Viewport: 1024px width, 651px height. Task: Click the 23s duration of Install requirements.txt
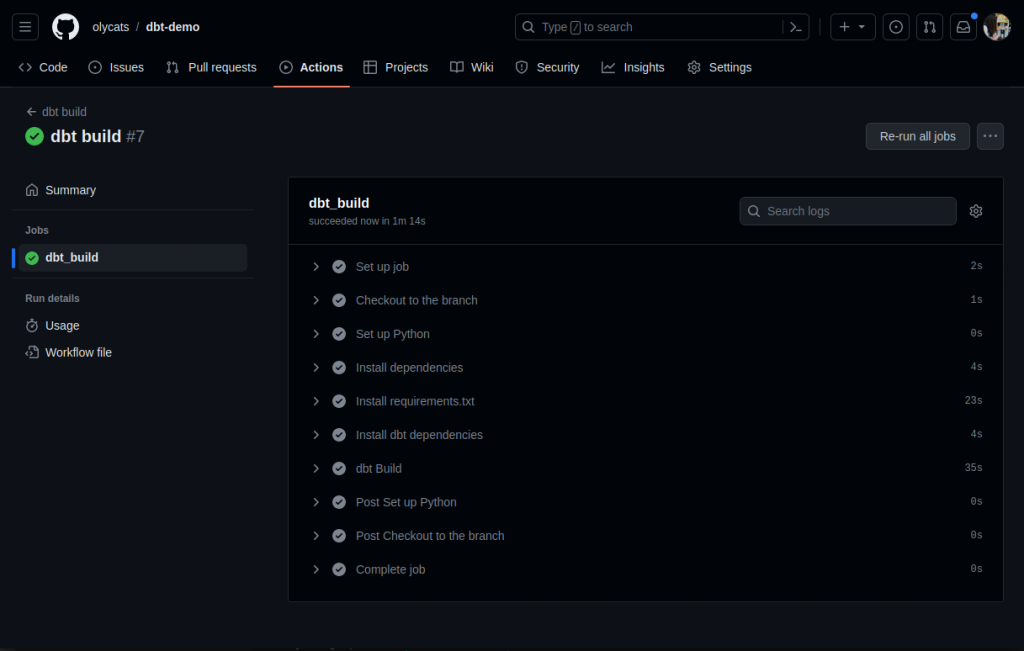973,400
